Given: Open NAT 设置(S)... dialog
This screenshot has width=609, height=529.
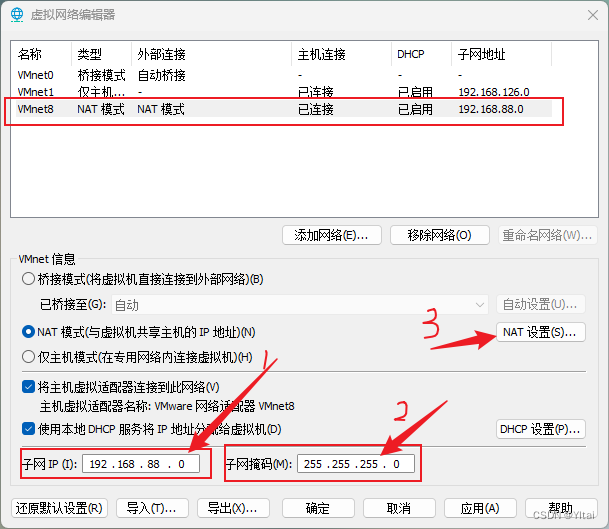Looking at the screenshot, I should pos(540,332).
